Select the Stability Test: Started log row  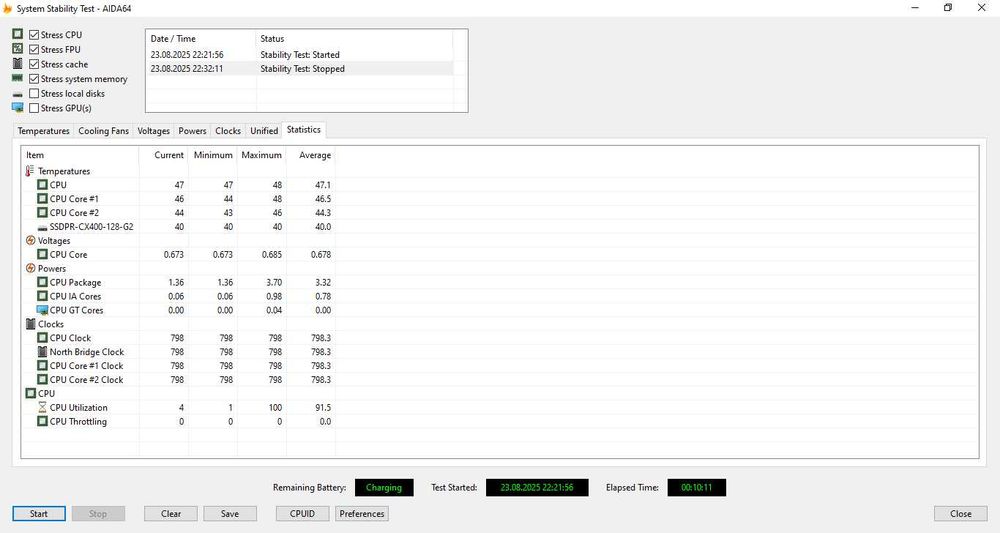(x=300, y=55)
